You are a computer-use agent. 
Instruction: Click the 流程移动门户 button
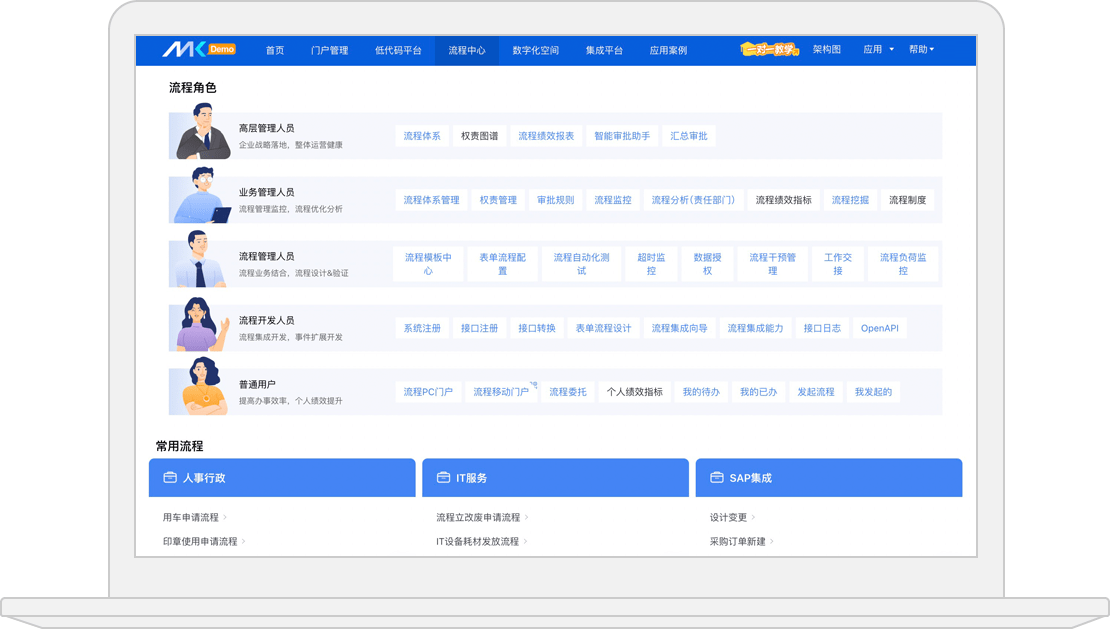click(x=501, y=392)
